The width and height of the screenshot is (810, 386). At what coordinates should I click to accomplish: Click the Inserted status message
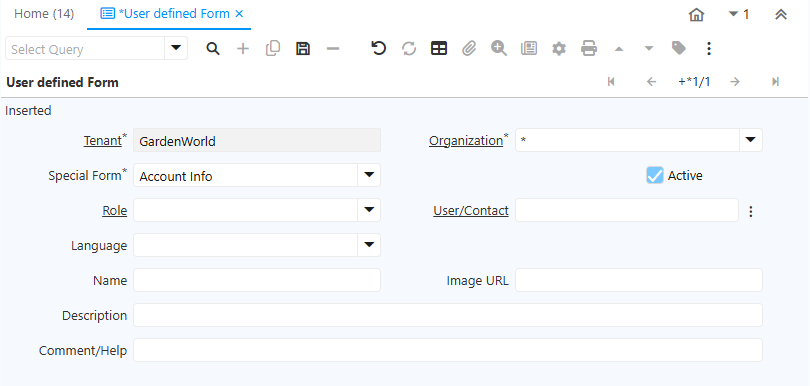28,111
